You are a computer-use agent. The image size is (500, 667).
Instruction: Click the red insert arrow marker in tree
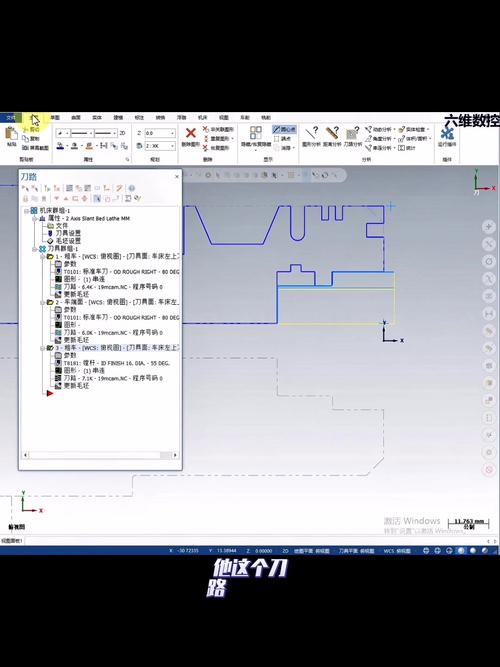click(50, 393)
